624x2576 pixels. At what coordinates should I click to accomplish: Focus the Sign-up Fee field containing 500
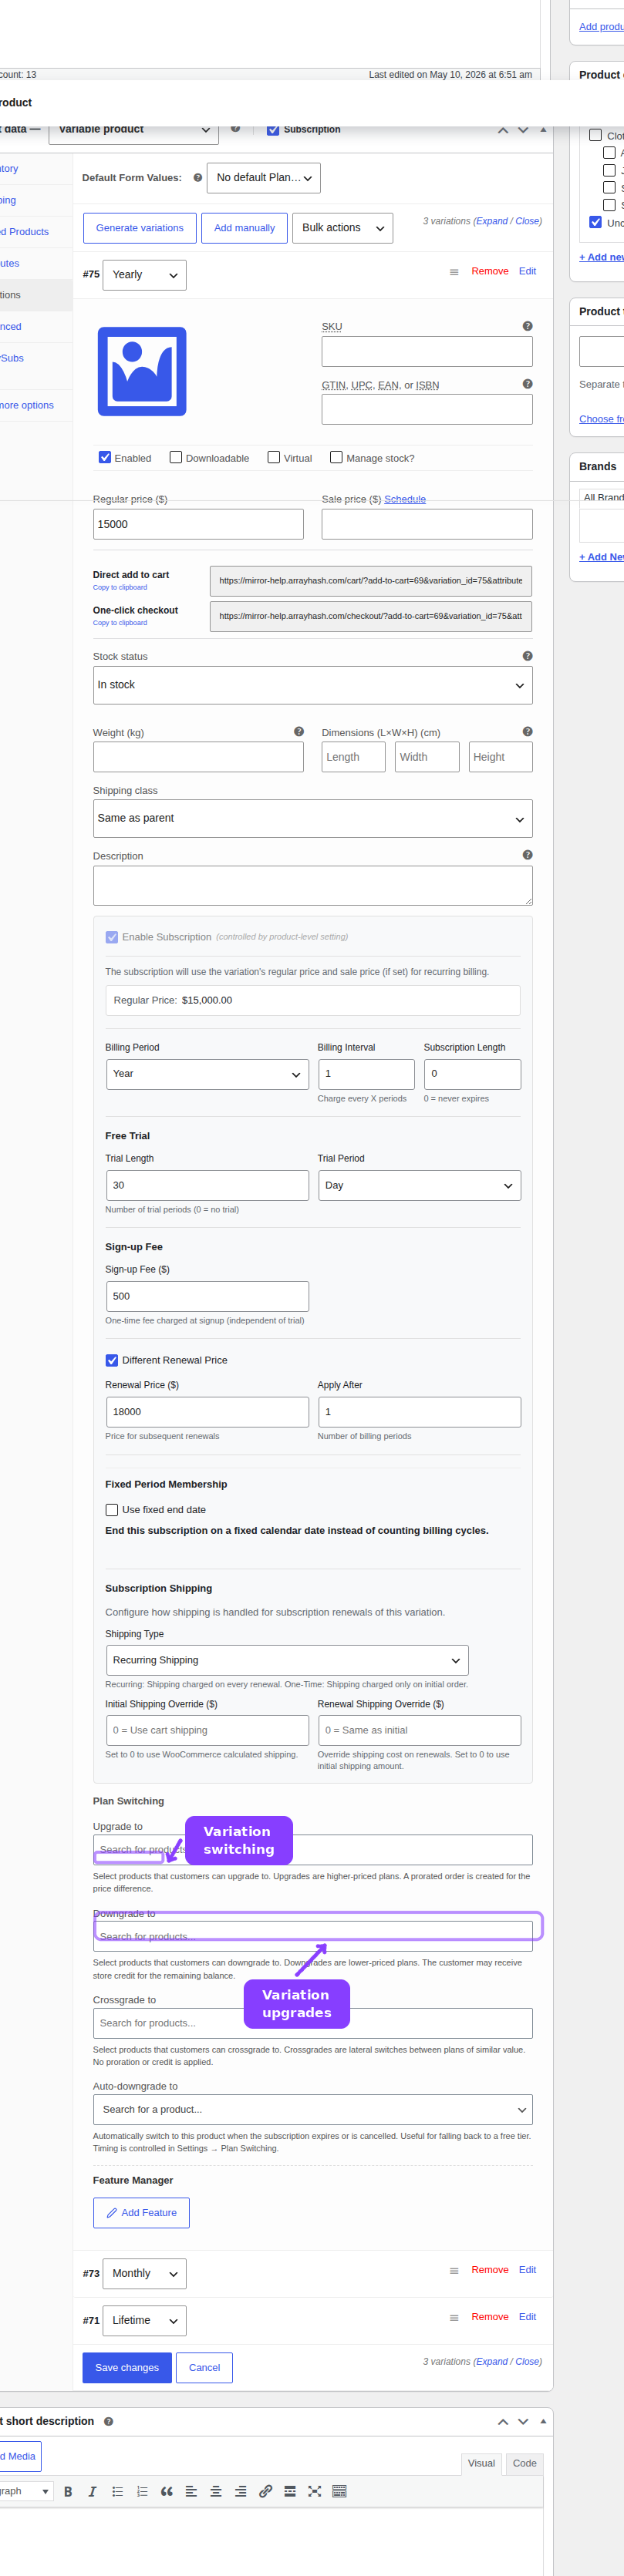click(x=207, y=1296)
